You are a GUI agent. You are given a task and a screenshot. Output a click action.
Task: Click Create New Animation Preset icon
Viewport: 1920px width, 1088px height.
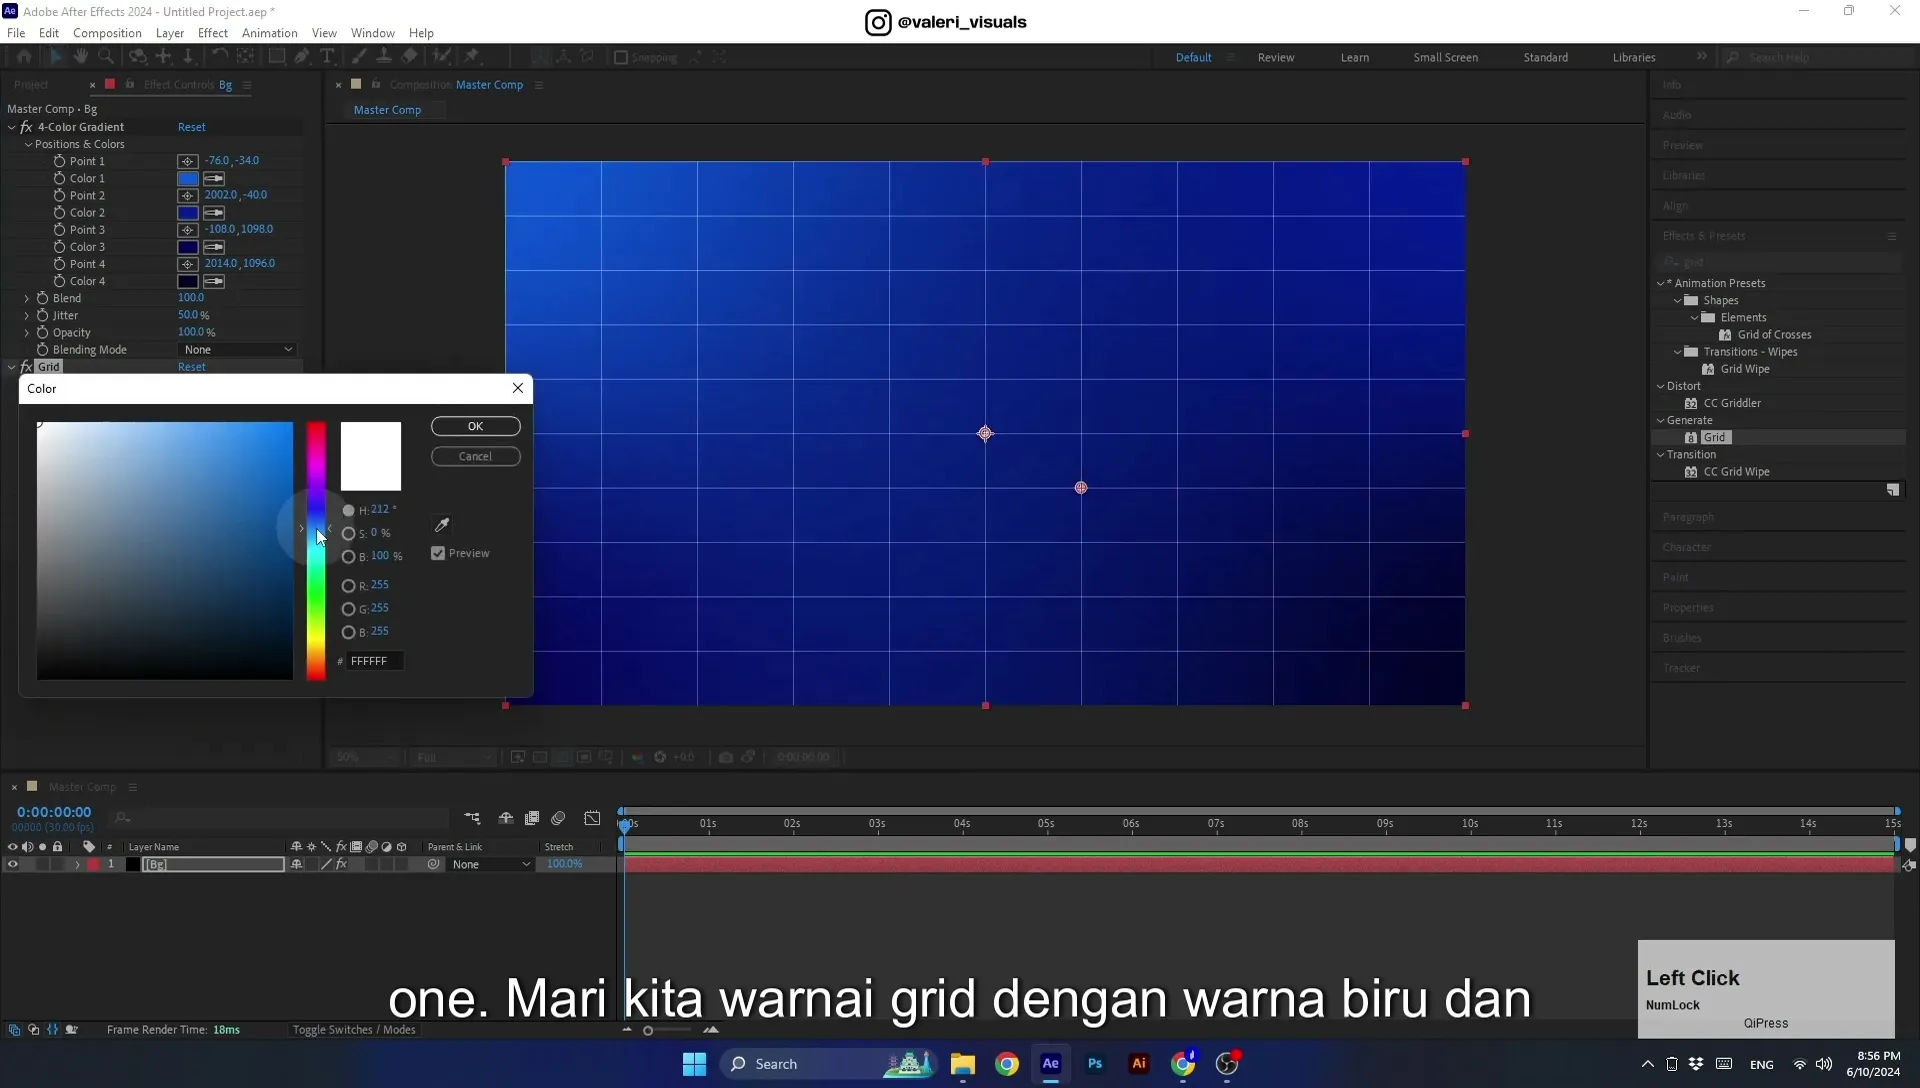click(x=1893, y=490)
